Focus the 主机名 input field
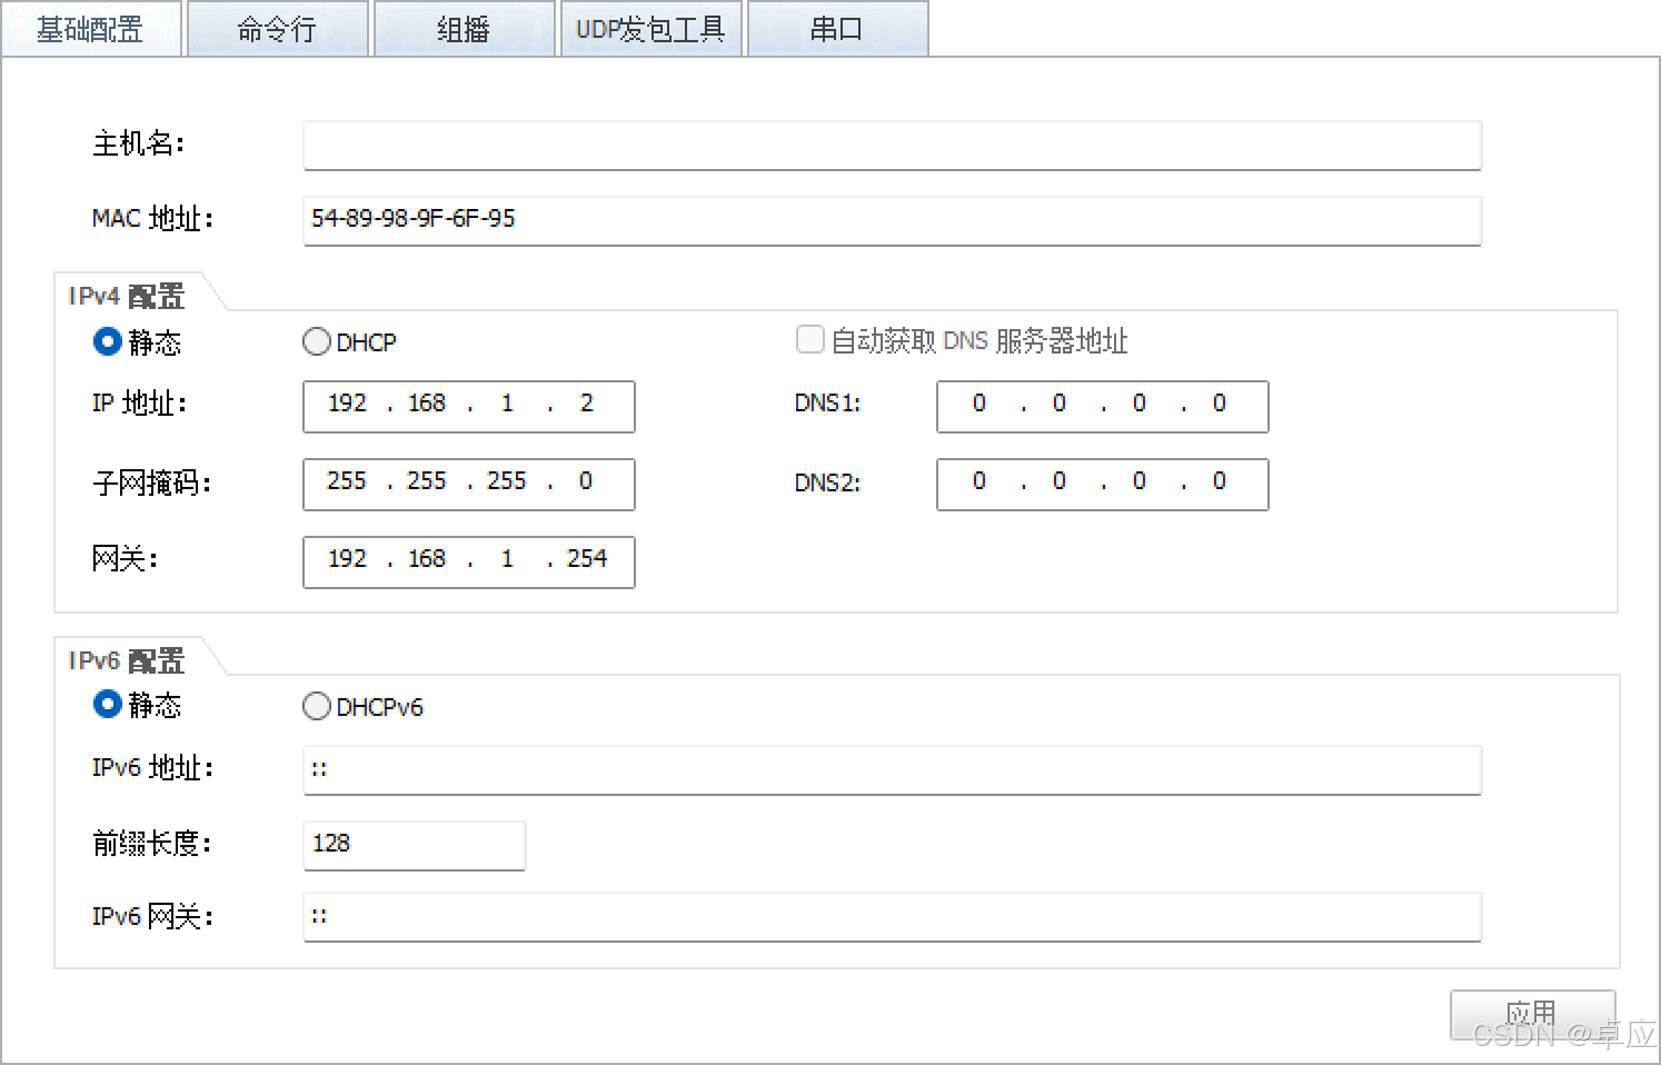1661x1065 pixels. (x=892, y=146)
